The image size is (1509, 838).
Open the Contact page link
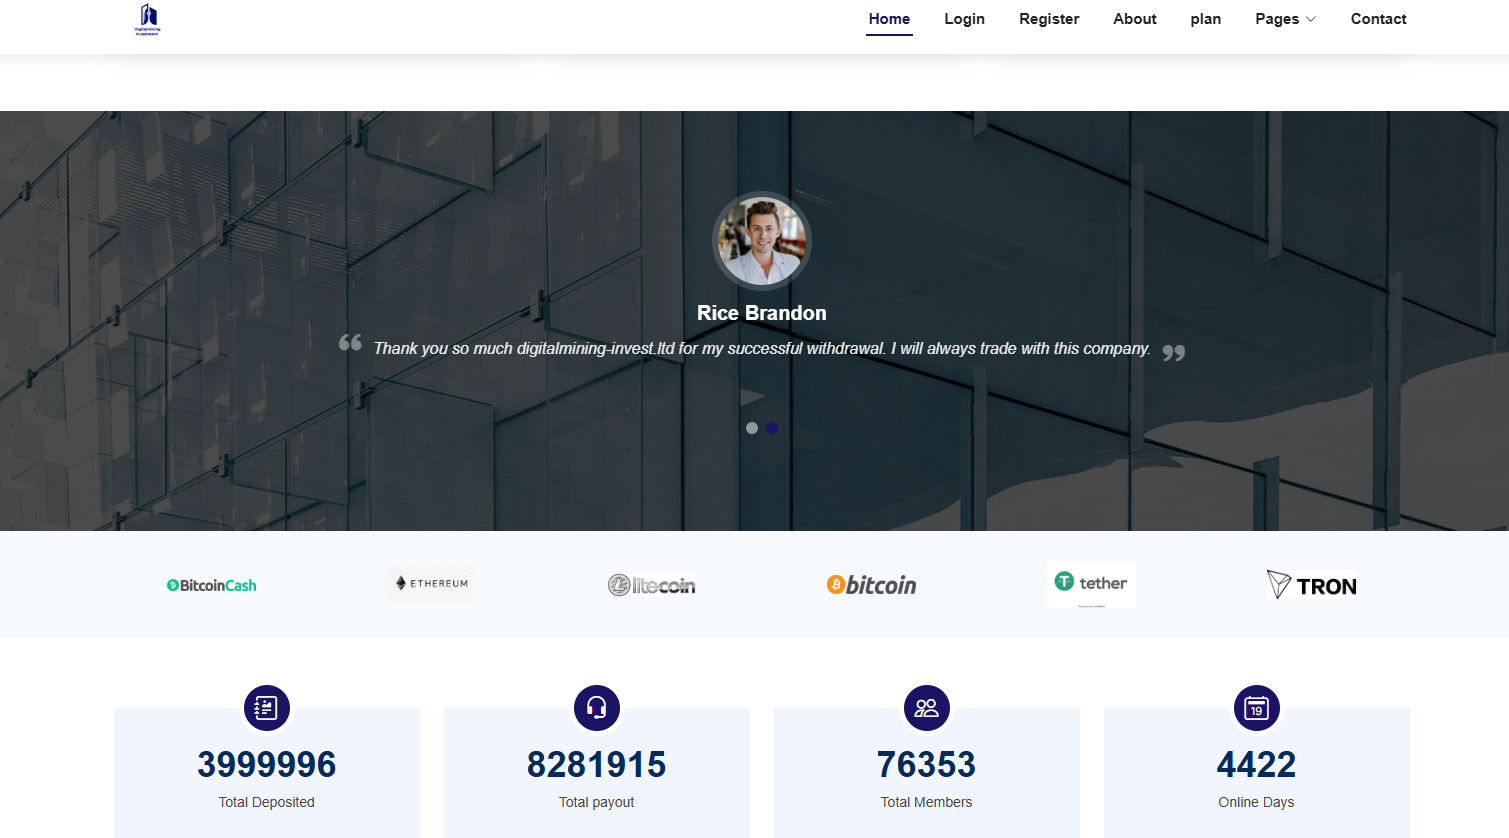1378,19
